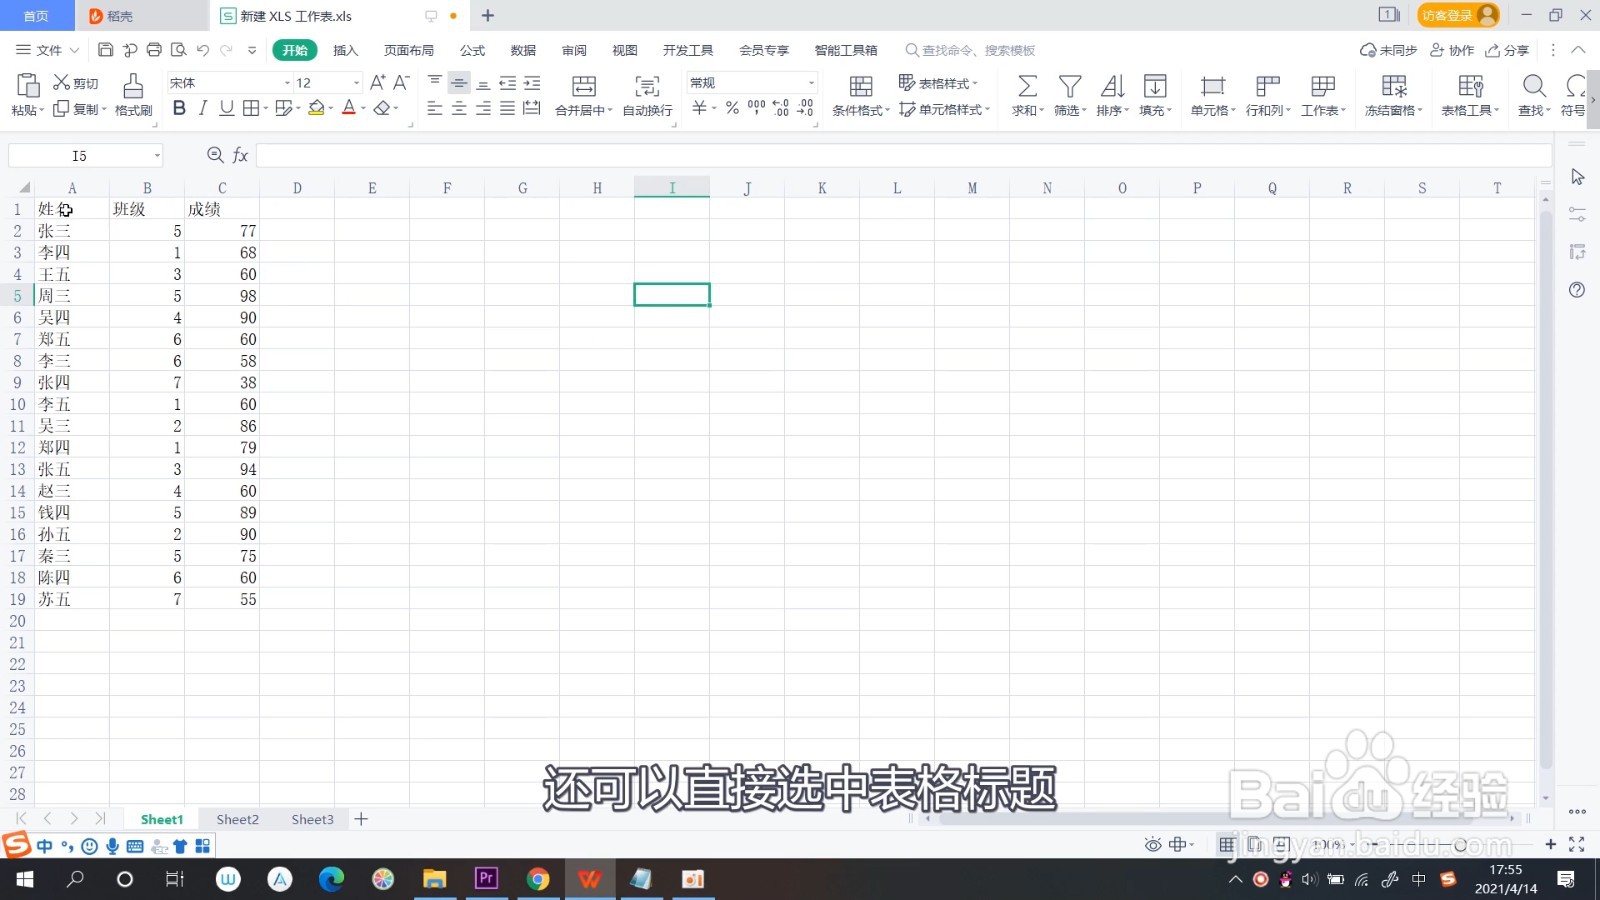
Task: Open File Explorer from taskbar
Action: click(x=434, y=879)
